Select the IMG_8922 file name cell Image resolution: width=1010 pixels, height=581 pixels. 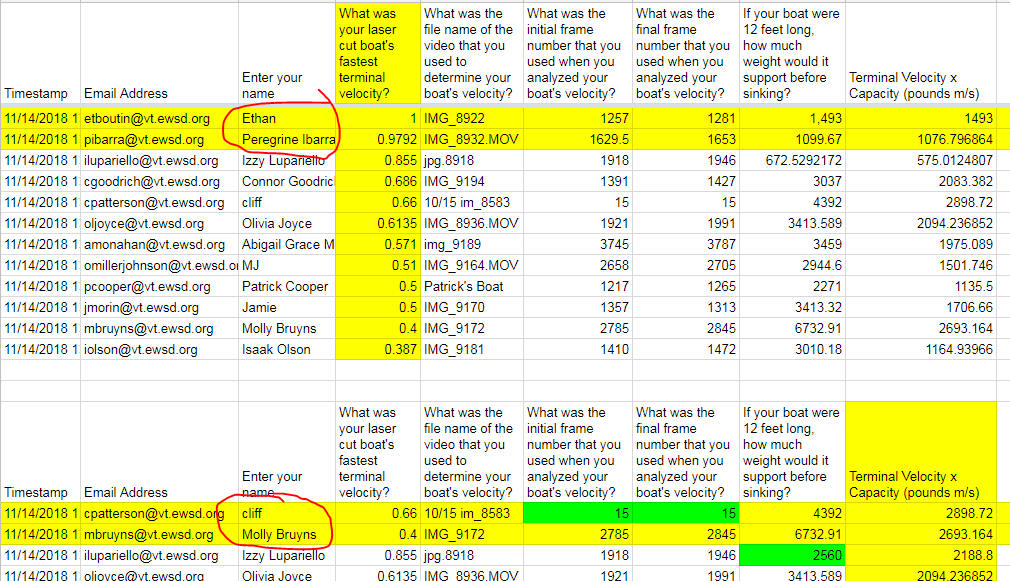[470, 118]
